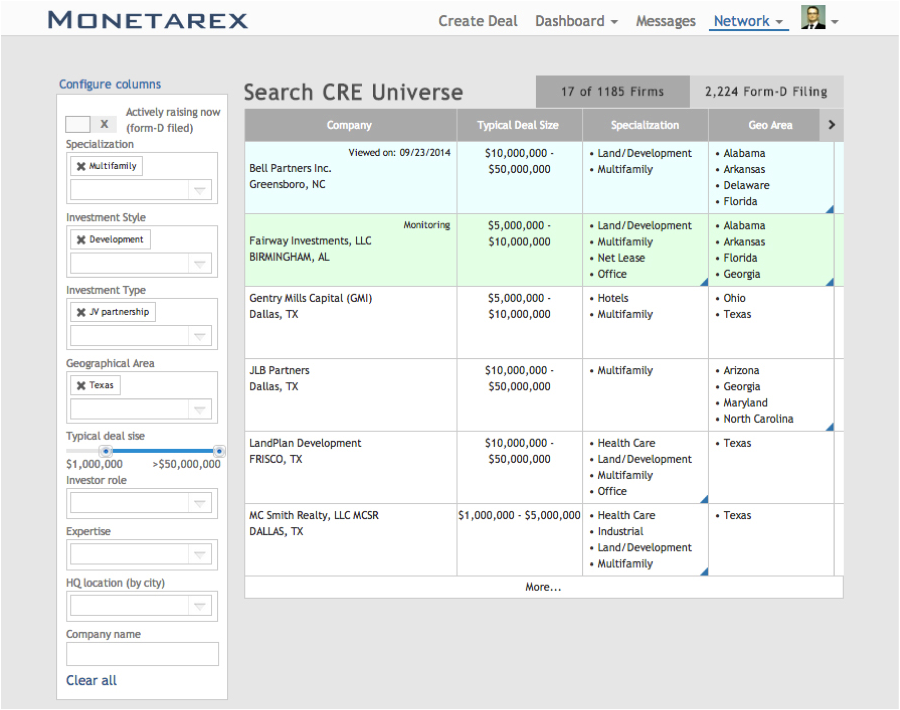
Task: Click the Monitoring label on Fairway Investments
Action: [x=426, y=225]
